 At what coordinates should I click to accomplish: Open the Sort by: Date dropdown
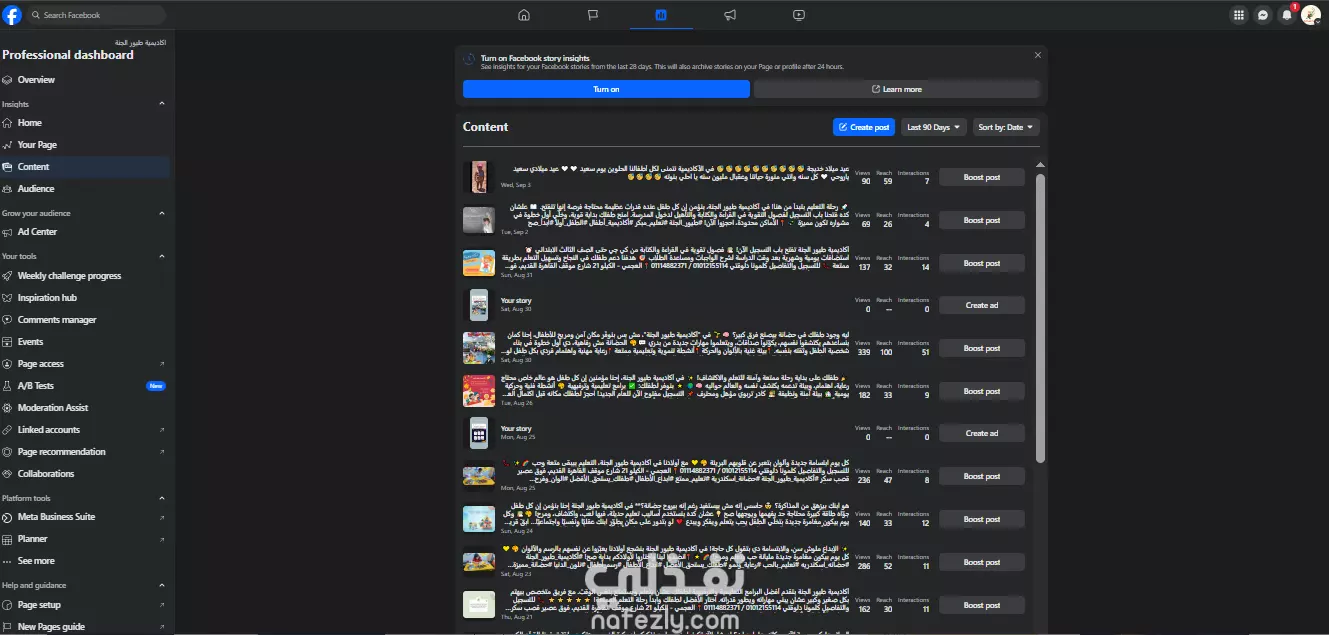[x=1006, y=127]
